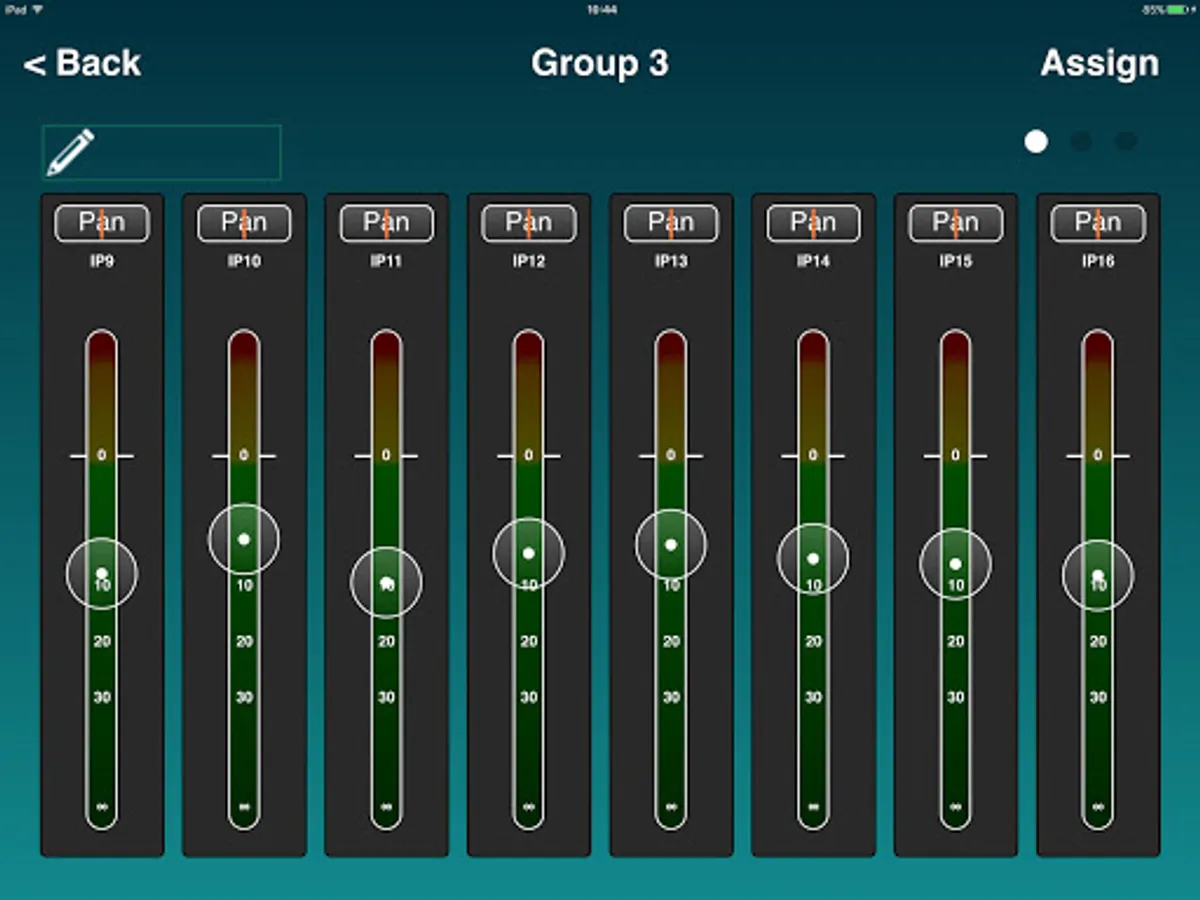
Task: Set IP11 fader to the 30 mark
Action: [x=387, y=697]
